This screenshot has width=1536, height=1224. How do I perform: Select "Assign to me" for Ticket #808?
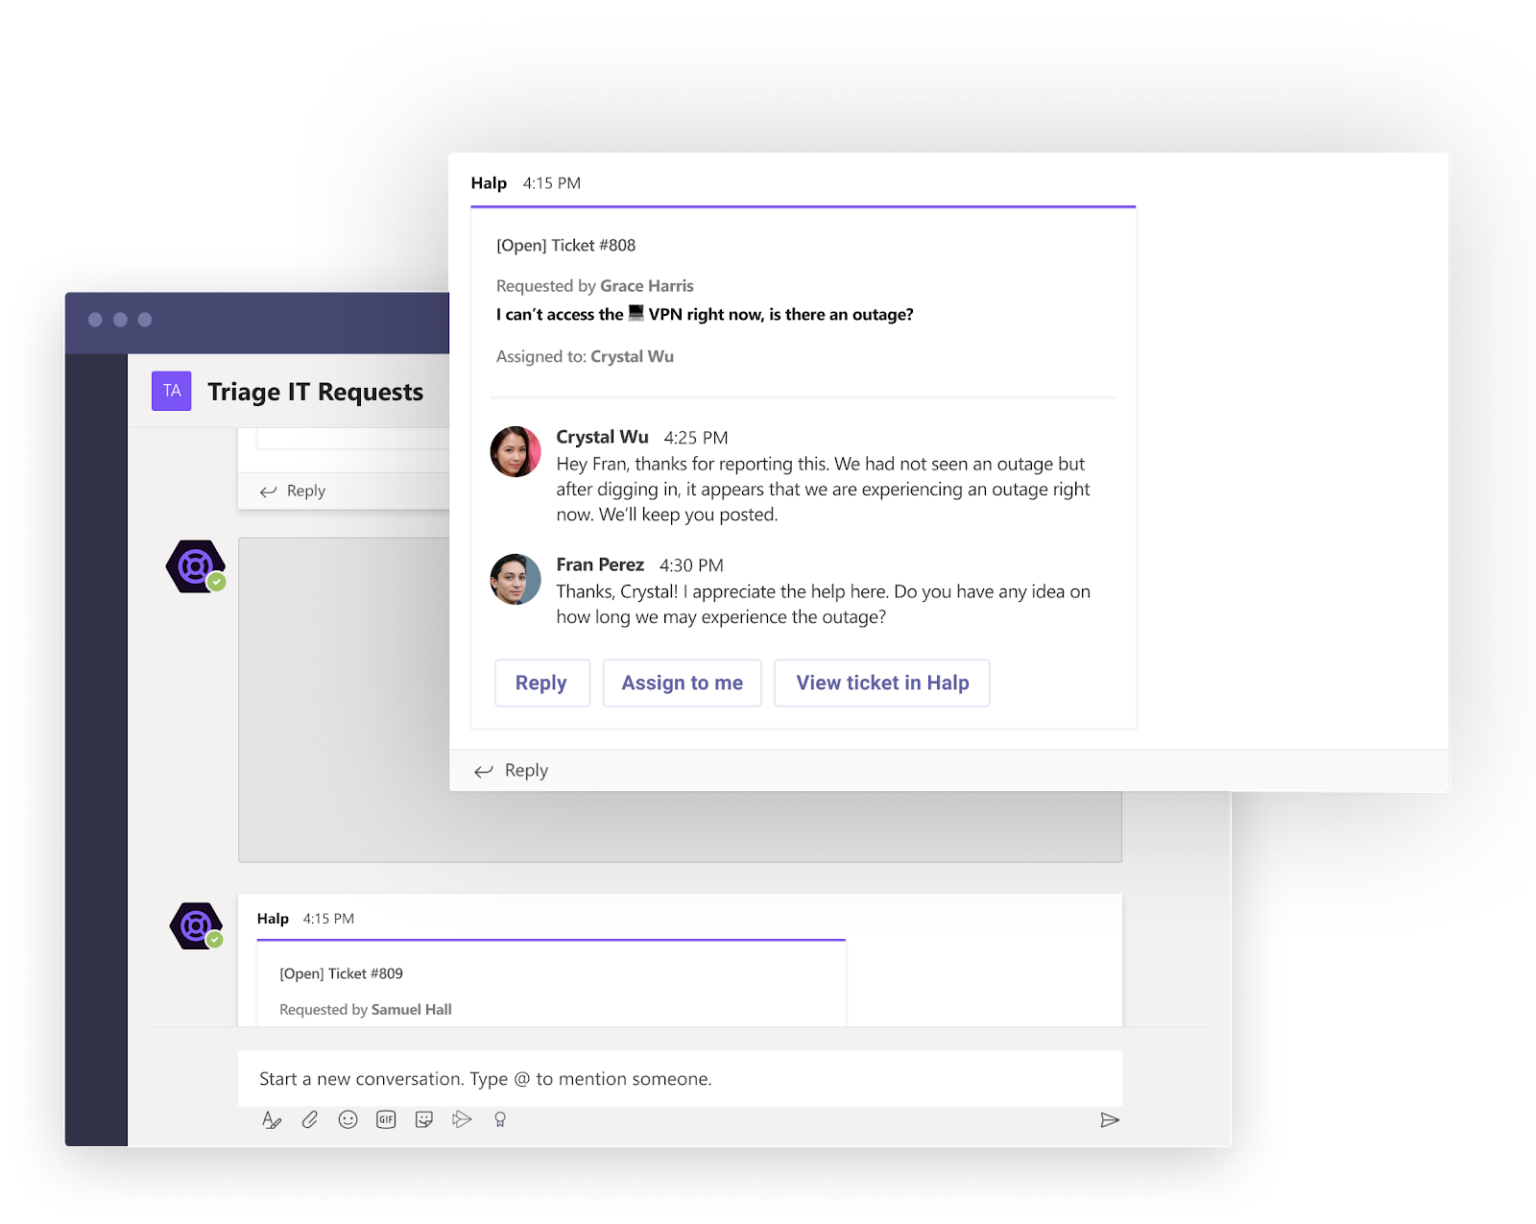click(682, 683)
